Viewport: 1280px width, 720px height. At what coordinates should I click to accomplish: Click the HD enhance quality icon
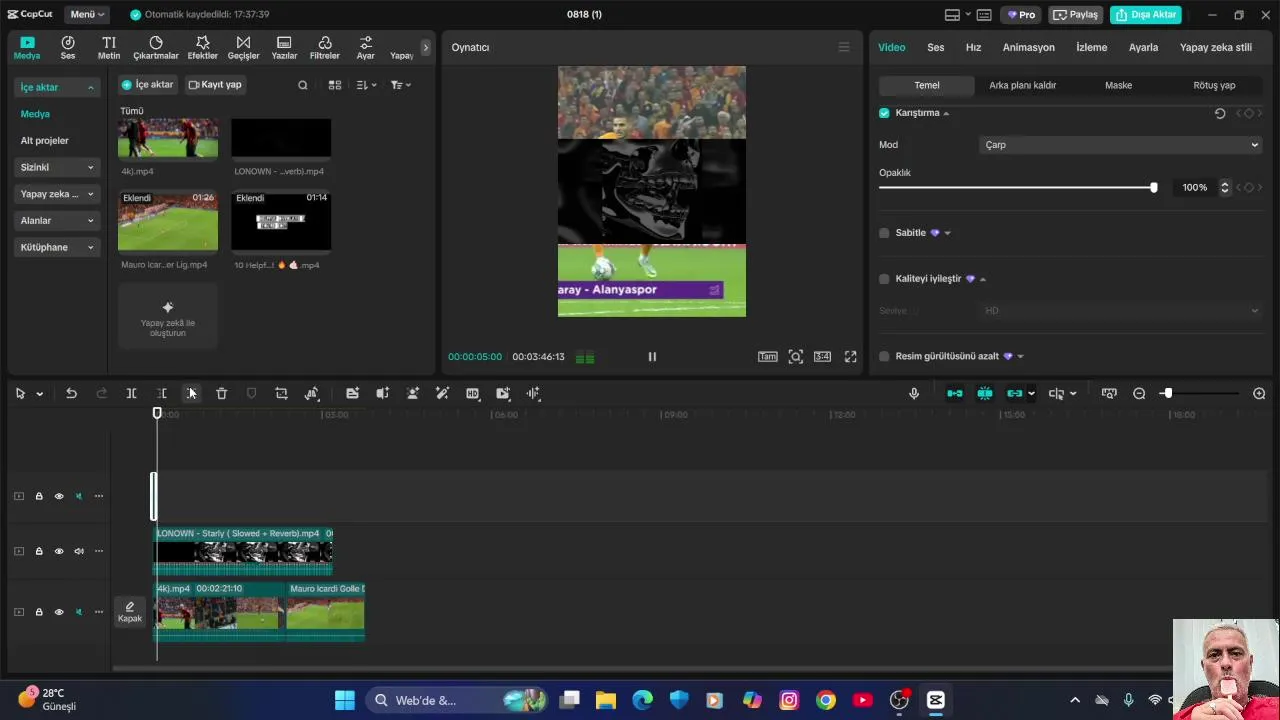point(472,394)
